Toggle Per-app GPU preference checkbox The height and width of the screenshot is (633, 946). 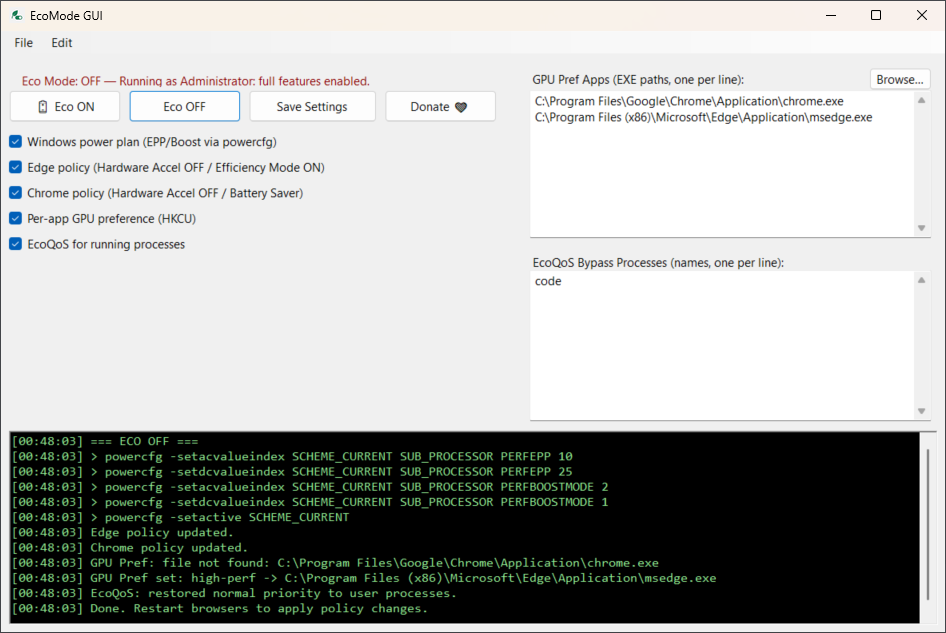(16, 218)
